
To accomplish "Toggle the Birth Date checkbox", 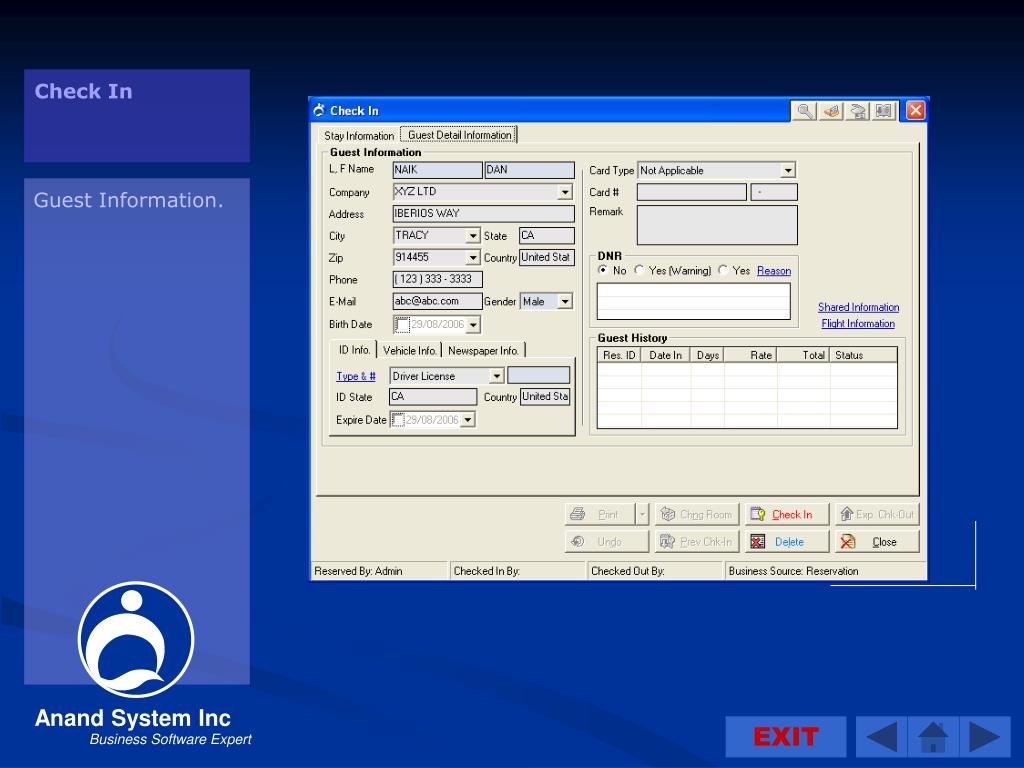I will click(402, 324).
